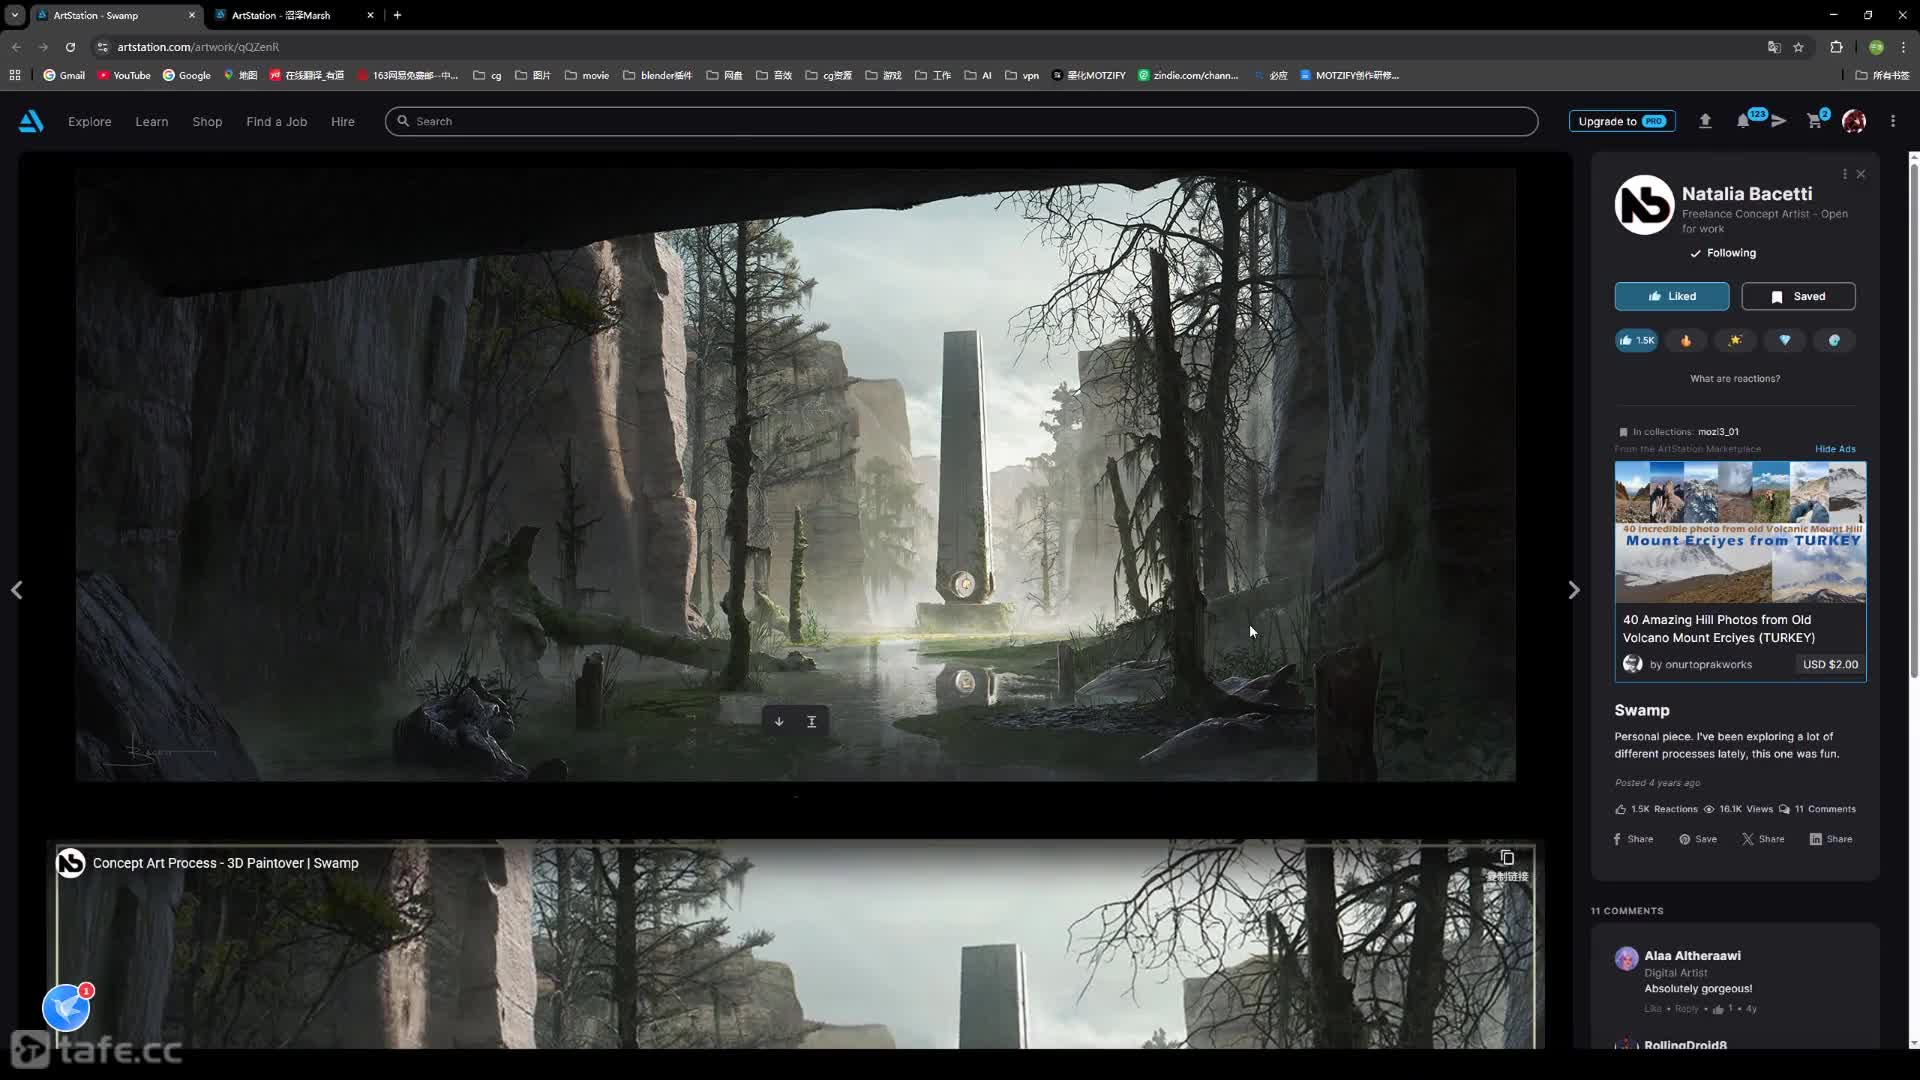Open the artwork panel three-dot options menu
The width and height of the screenshot is (1920, 1080).
1845,174
